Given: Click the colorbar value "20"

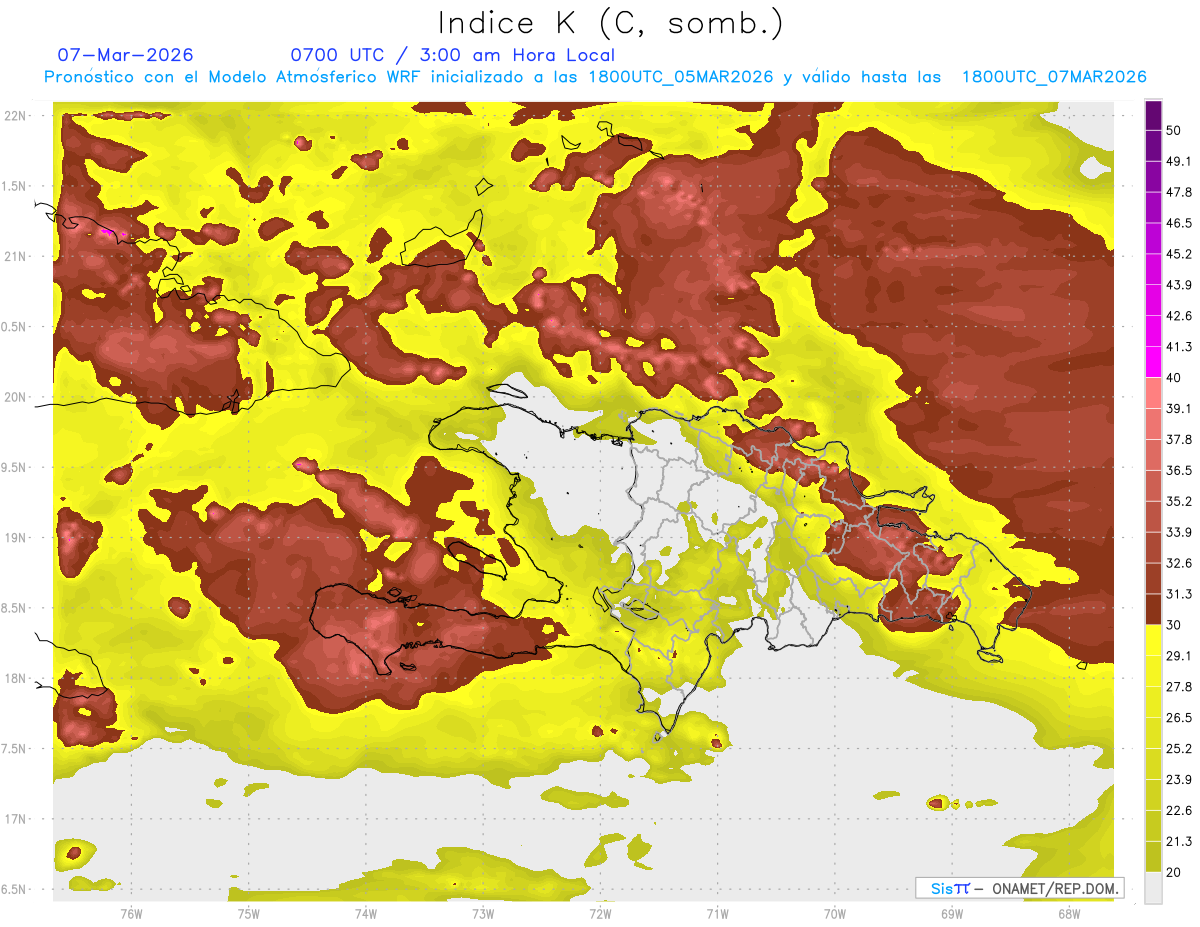Looking at the screenshot, I should point(1174,872).
